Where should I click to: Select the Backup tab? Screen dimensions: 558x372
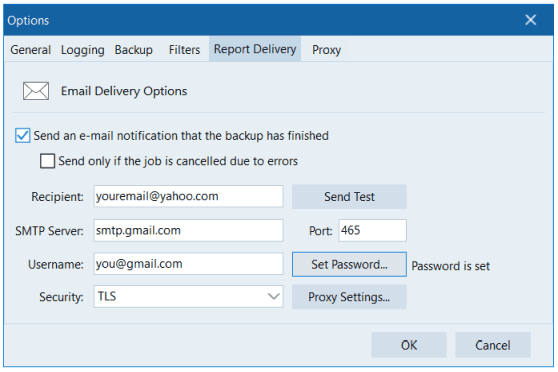(x=133, y=49)
